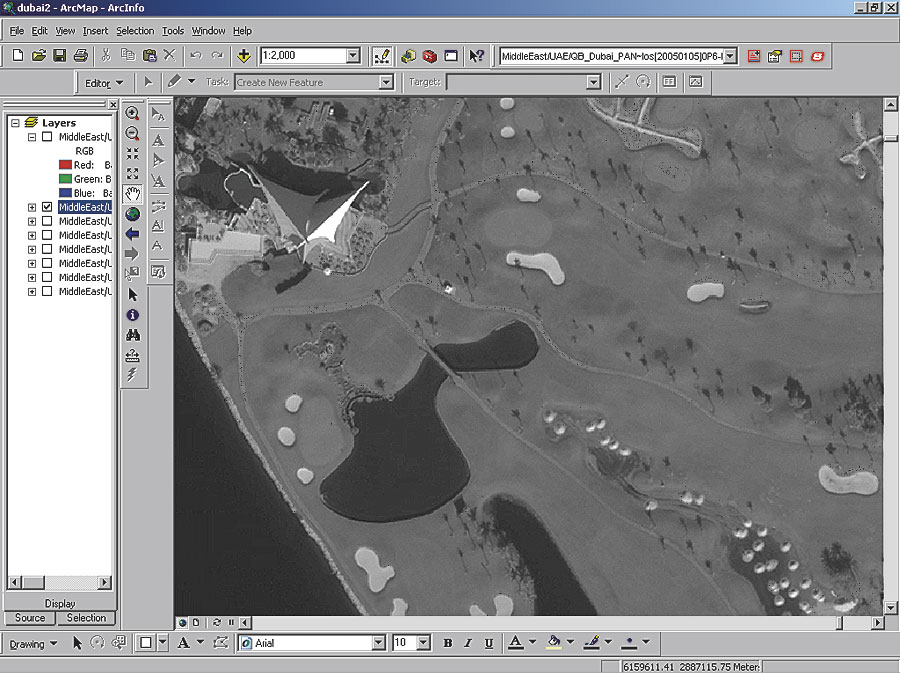Click the Add Data button
The height and width of the screenshot is (674, 900).
pos(243,56)
